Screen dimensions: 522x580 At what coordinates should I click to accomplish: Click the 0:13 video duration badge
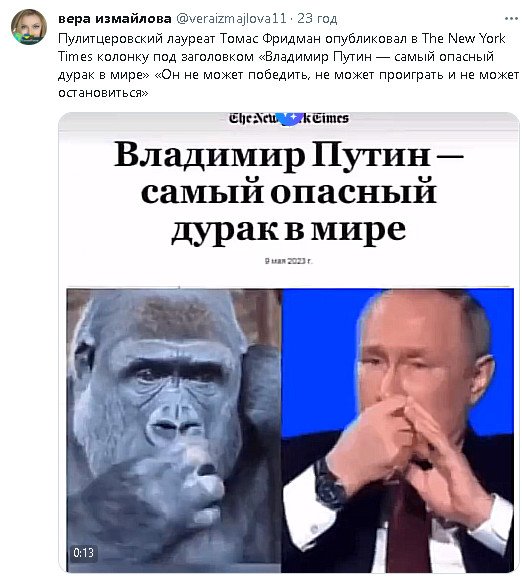(84, 553)
